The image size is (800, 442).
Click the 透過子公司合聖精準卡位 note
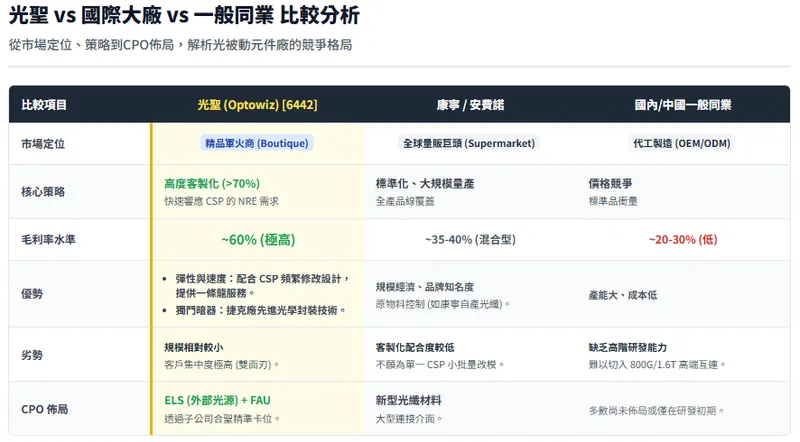222,419
